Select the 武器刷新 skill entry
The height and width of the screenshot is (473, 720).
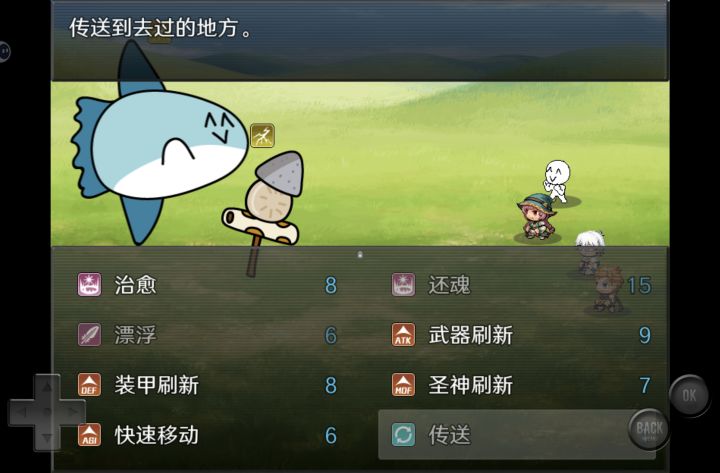[521, 335]
